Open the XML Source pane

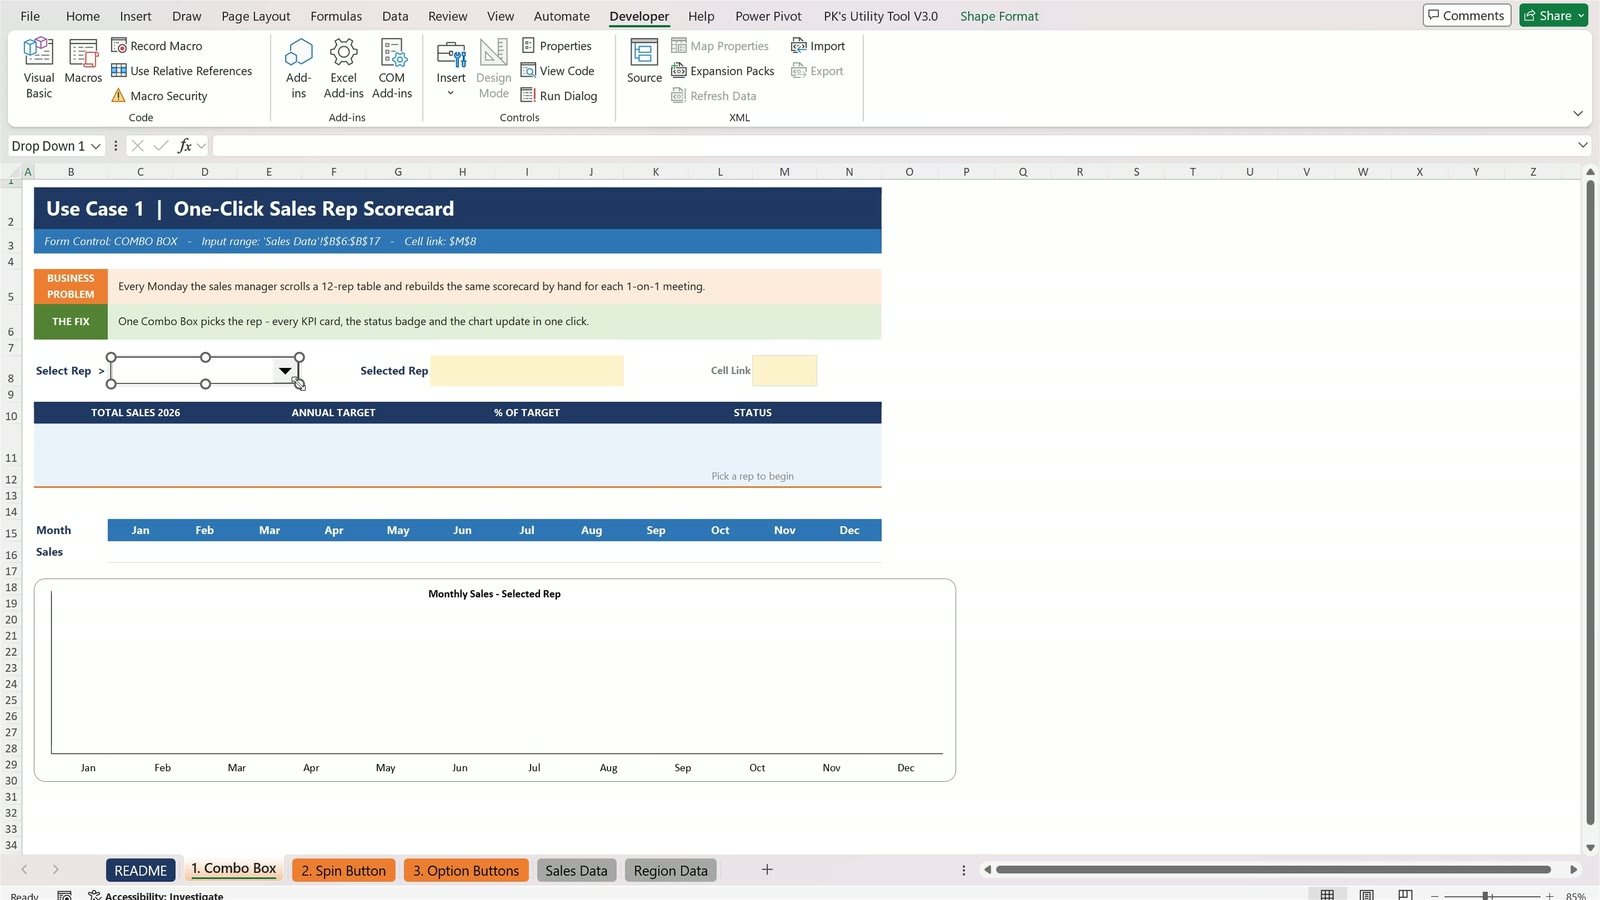(644, 62)
